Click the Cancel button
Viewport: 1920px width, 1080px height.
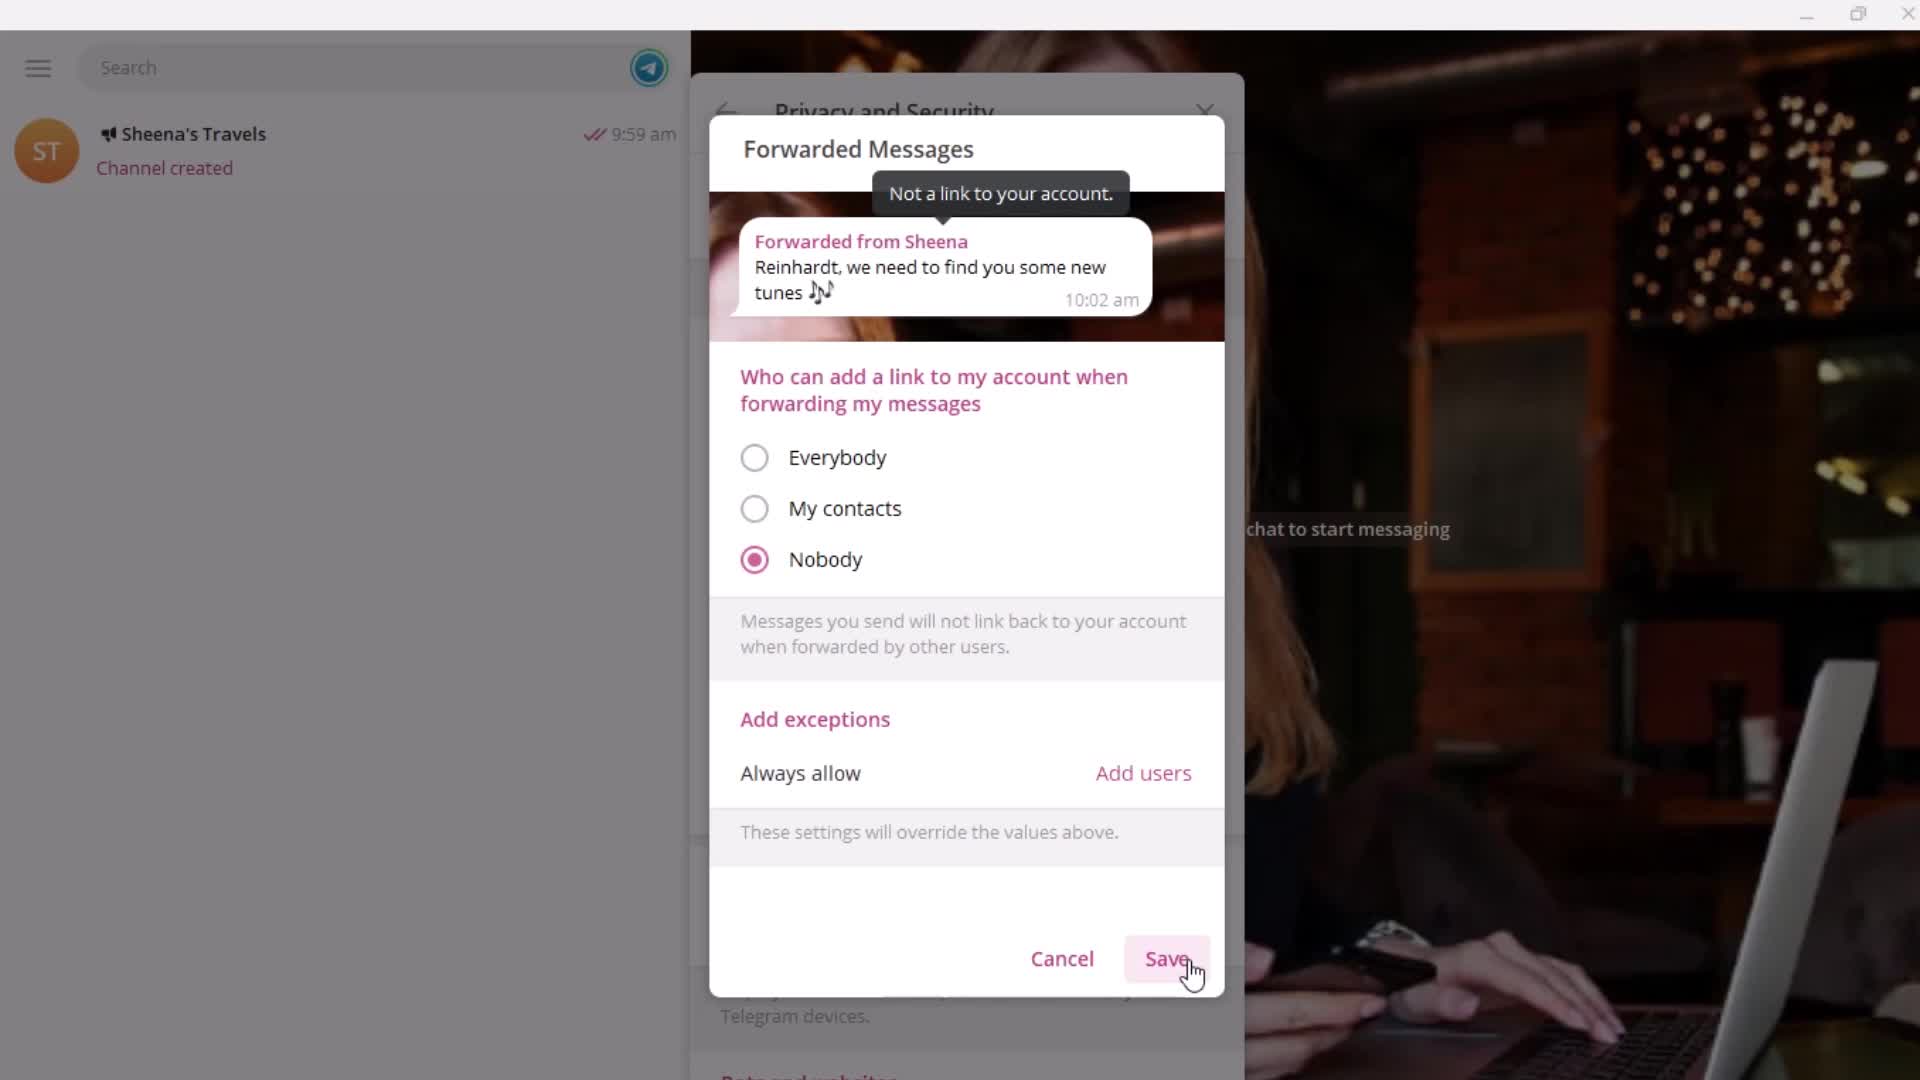point(1063,959)
